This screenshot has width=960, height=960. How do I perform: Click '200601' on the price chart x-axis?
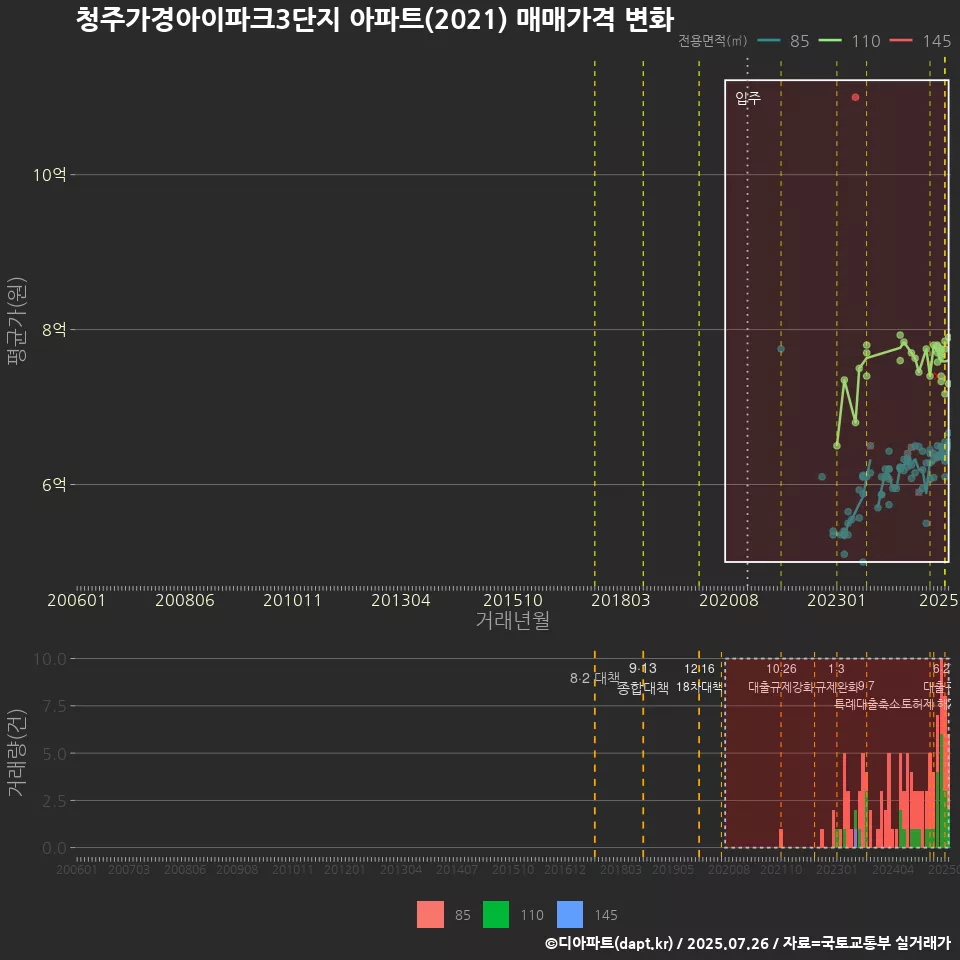77,600
